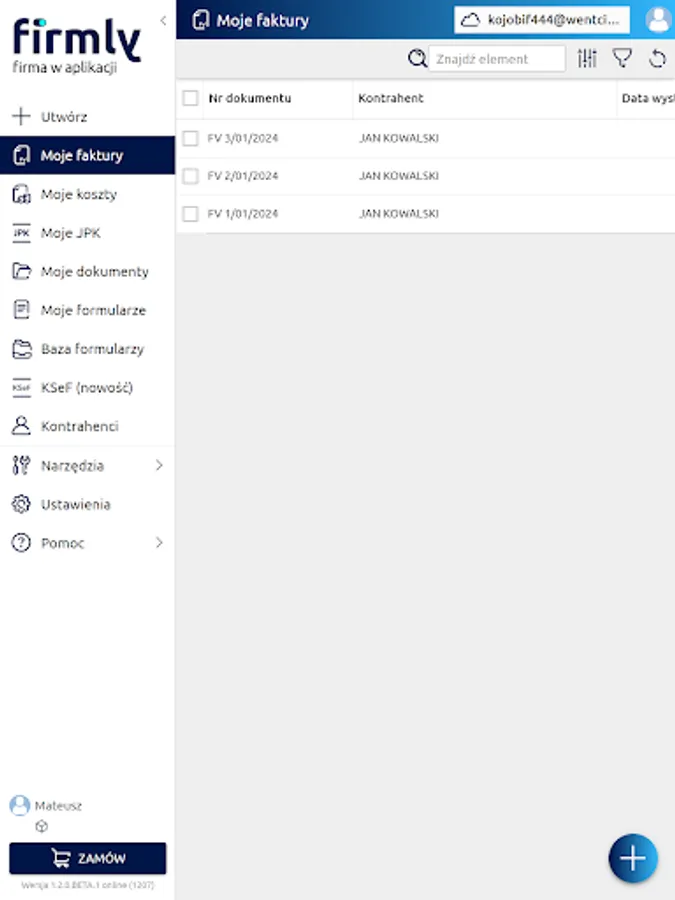Click the shopping cart icon on ZAMÓW
The image size is (675, 900).
61,858
